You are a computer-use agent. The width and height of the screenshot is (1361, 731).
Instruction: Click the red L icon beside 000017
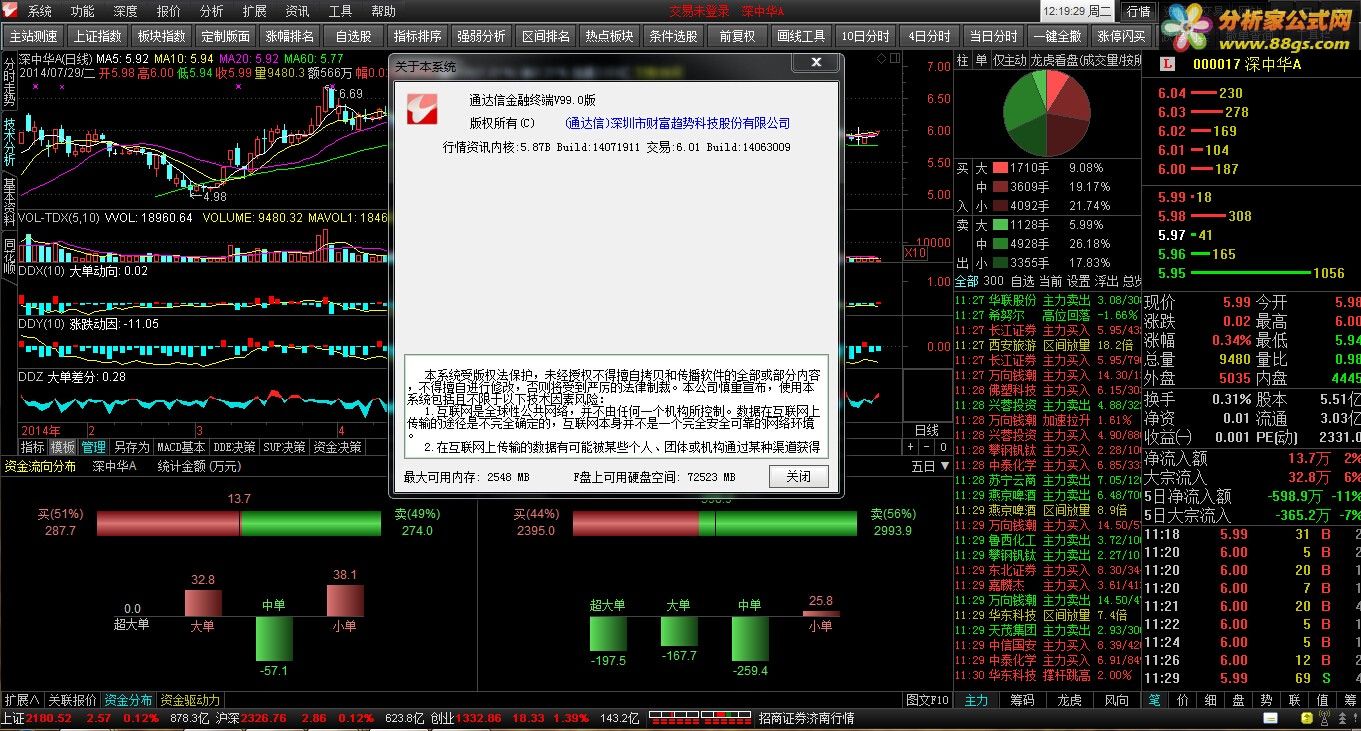click(x=1166, y=64)
